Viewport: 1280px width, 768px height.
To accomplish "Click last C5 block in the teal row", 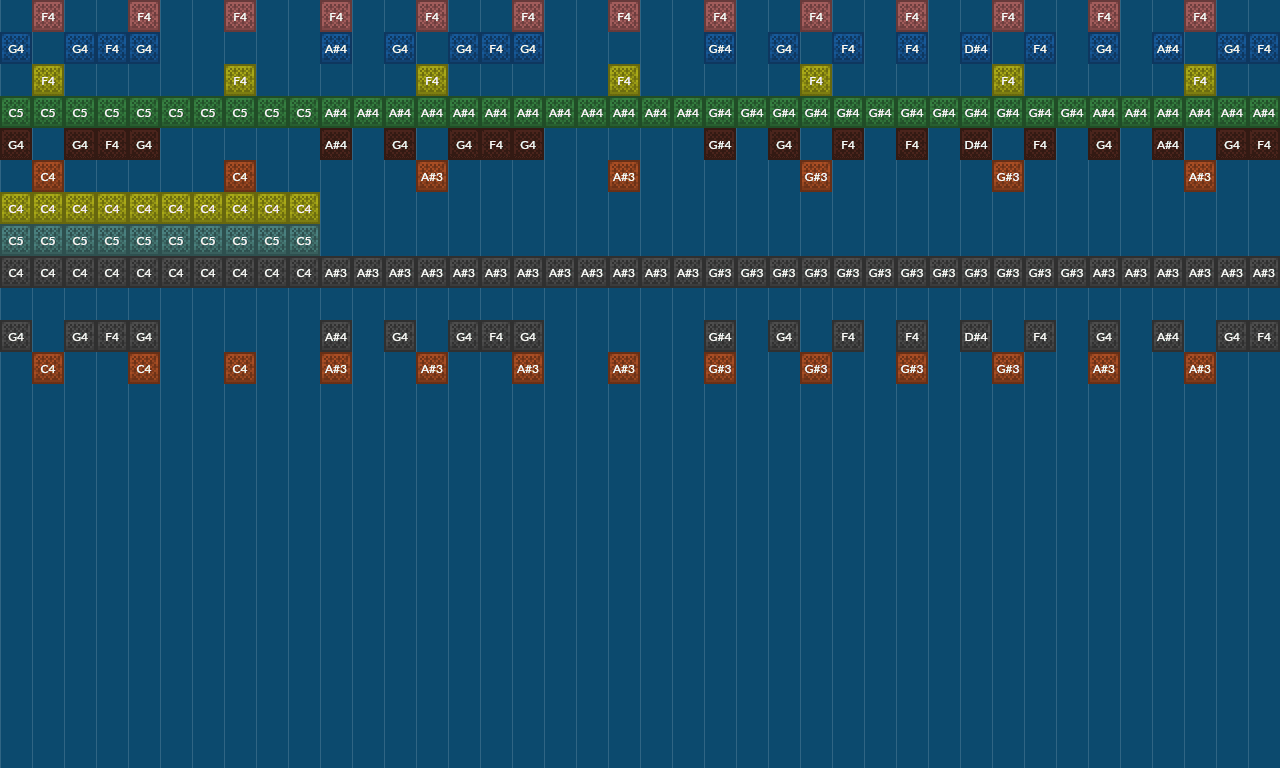I will pyautogui.click(x=304, y=240).
